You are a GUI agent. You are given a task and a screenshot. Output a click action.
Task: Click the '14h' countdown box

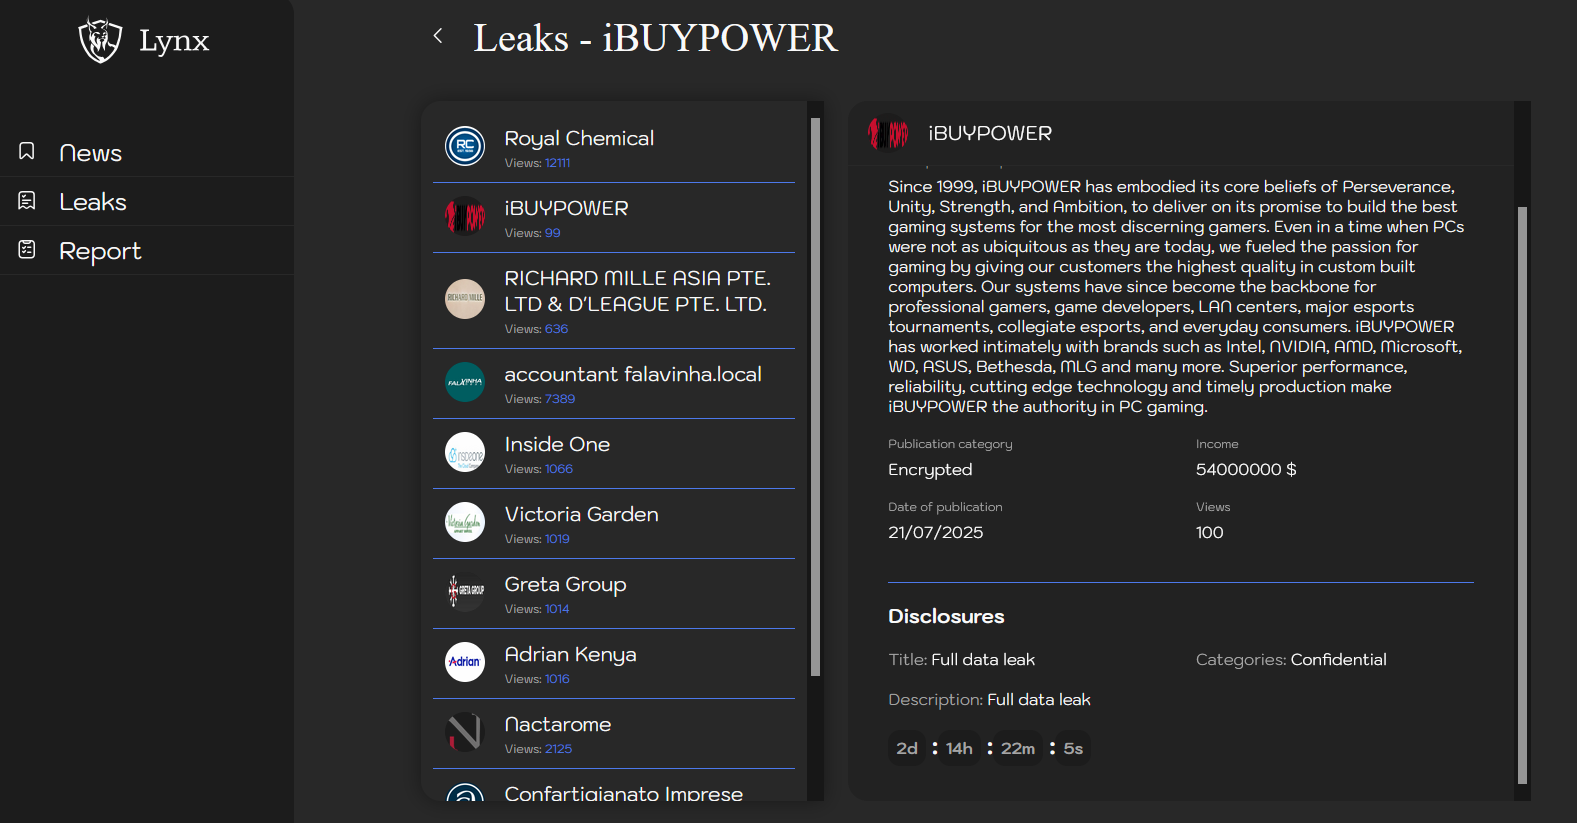(x=960, y=748)
